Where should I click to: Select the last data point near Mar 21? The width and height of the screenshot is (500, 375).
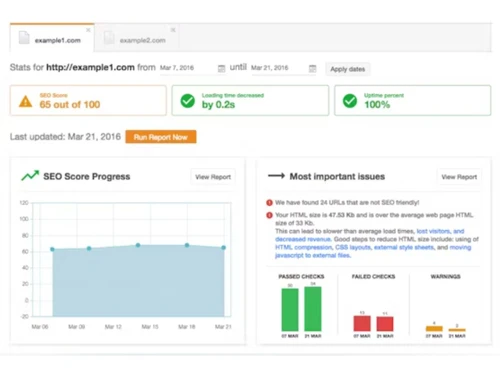[x=224, y=248]
